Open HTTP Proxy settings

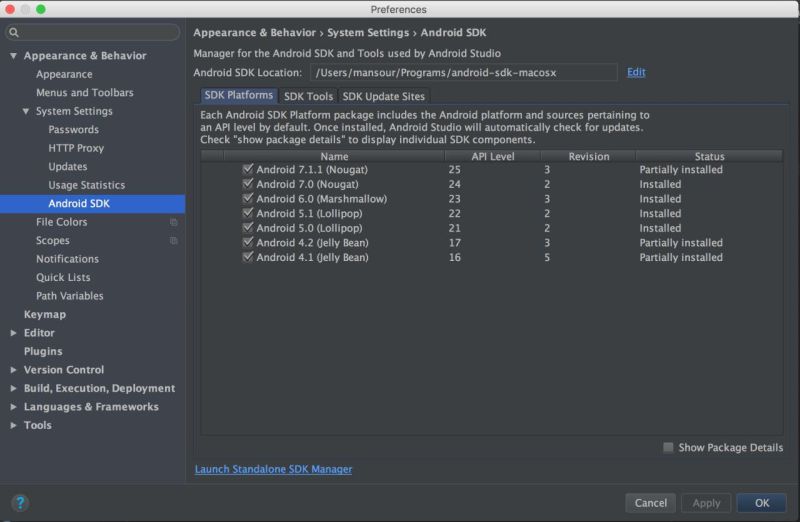coord(76,148)
